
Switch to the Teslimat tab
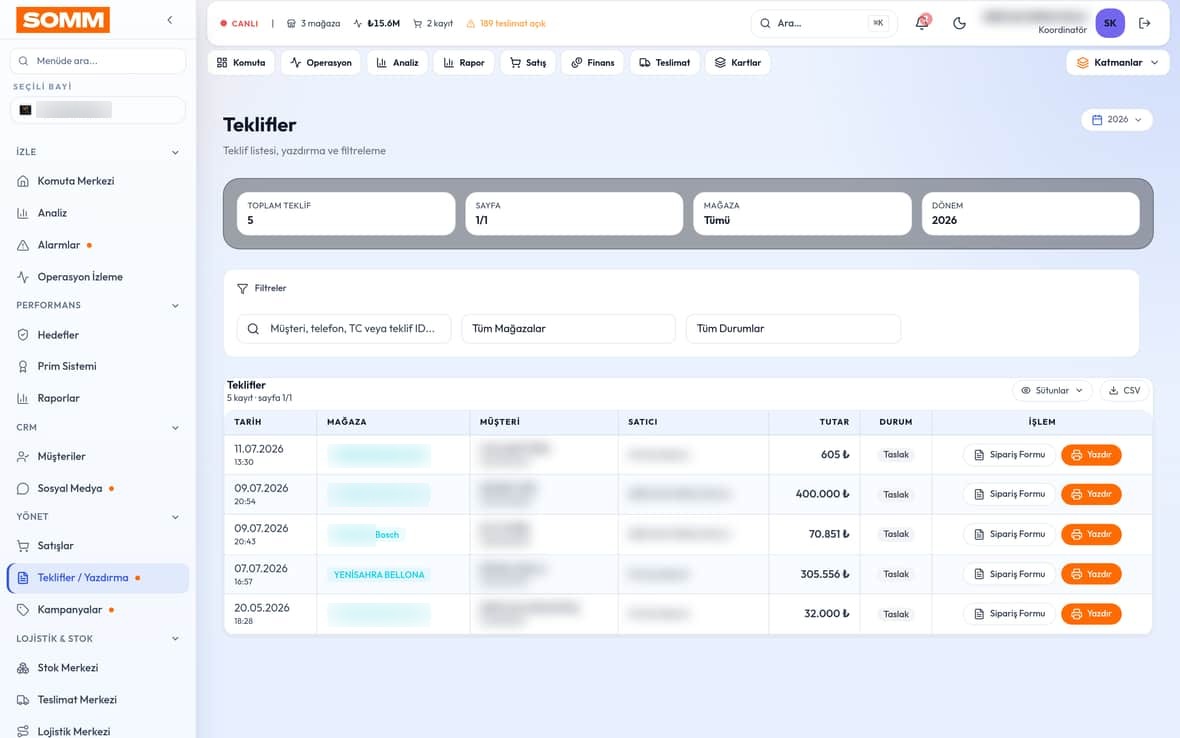click(x=665, y=62)
